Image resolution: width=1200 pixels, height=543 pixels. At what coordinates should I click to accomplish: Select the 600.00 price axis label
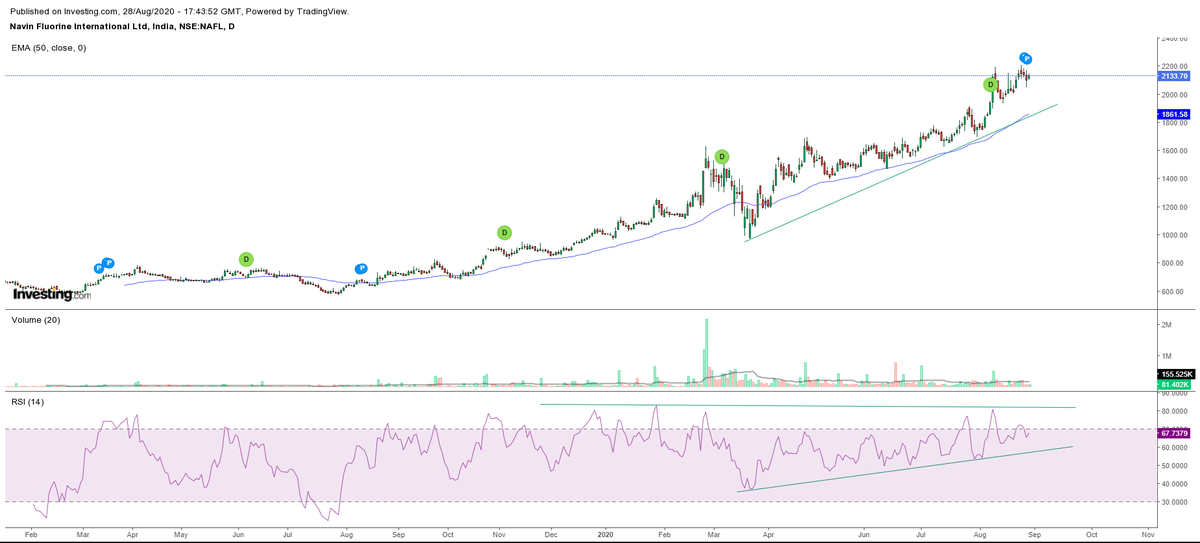1174,291
